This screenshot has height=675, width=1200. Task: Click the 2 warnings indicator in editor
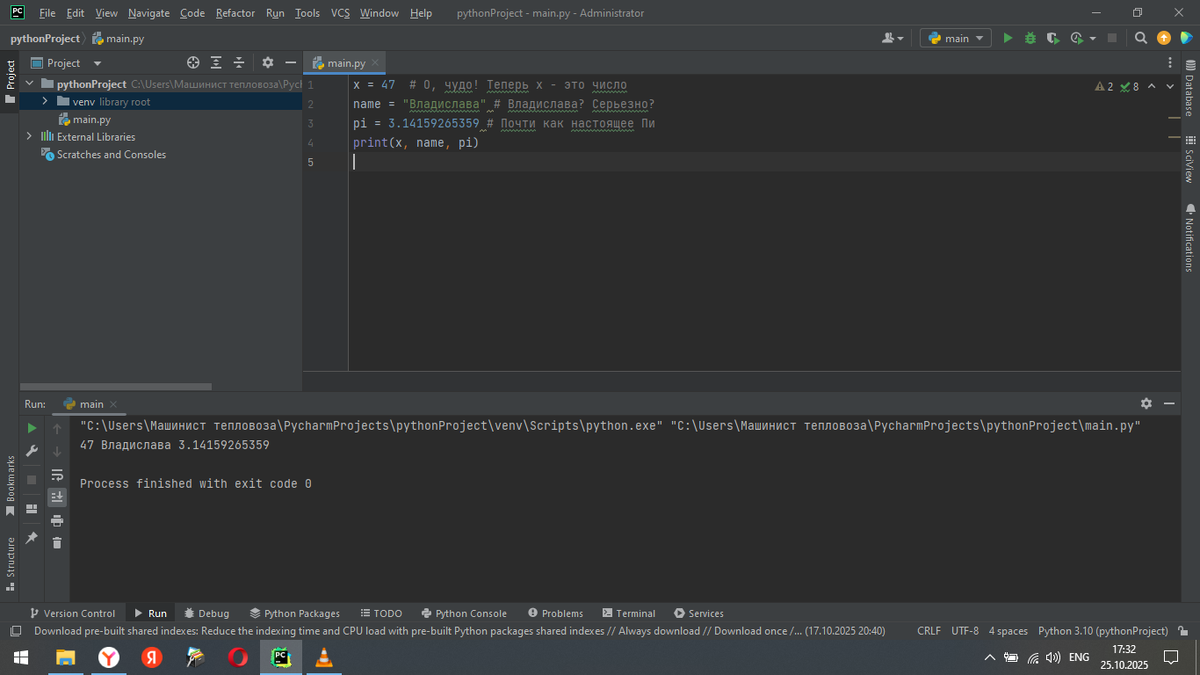click(1105, 87)
